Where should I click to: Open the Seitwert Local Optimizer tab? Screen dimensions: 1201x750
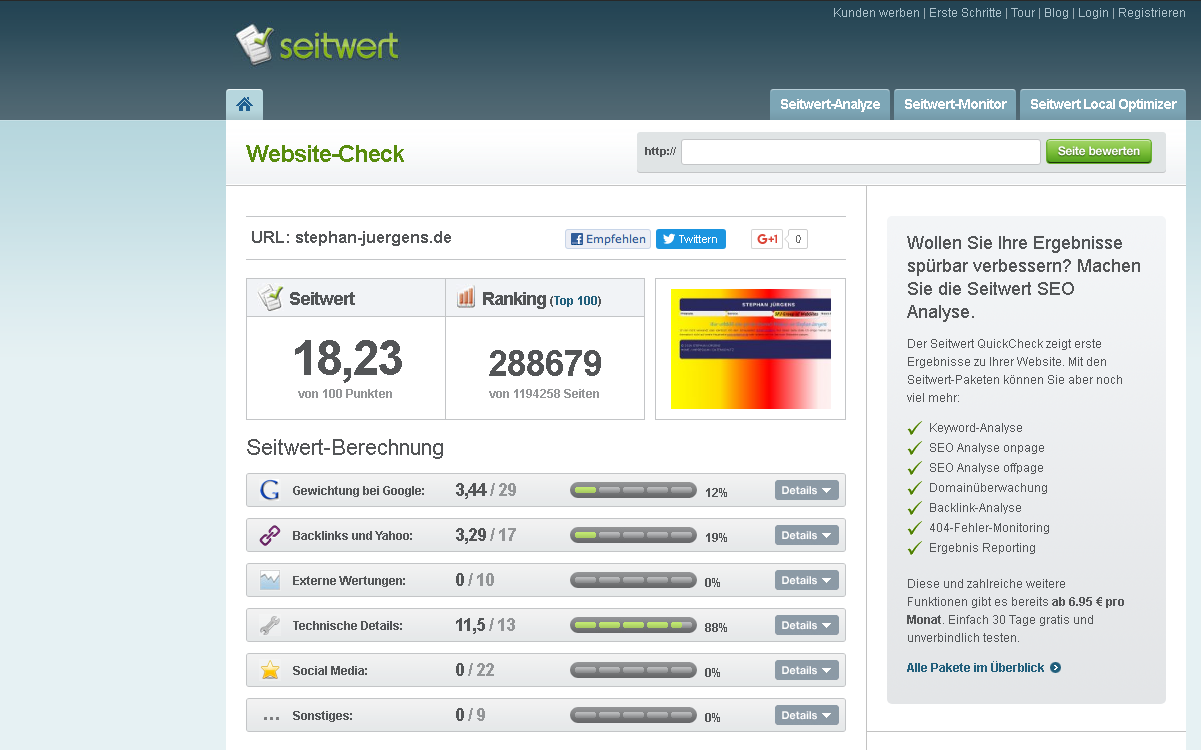click(1103, 104)
